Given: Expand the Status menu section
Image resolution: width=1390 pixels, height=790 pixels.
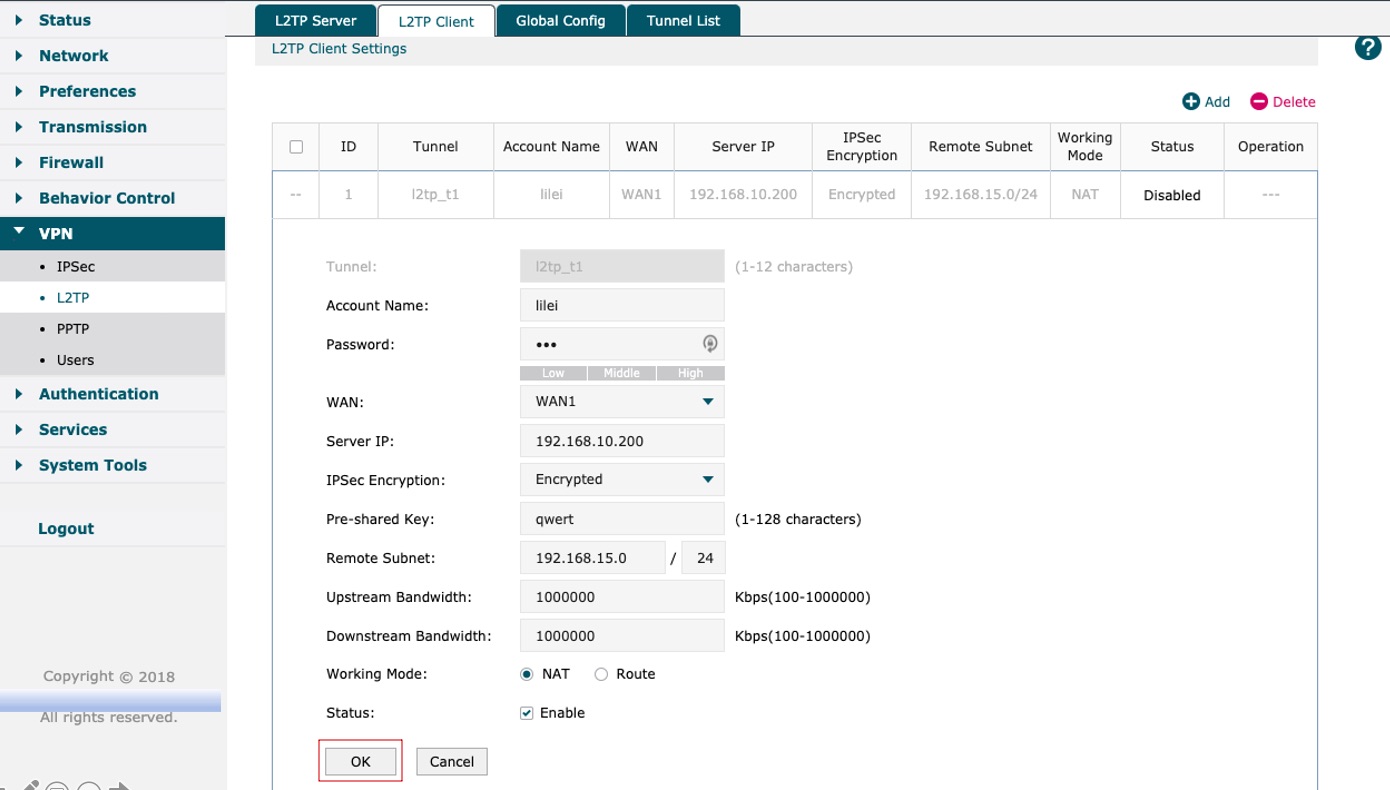Looking at the screenshot, I should coord(112,20).
